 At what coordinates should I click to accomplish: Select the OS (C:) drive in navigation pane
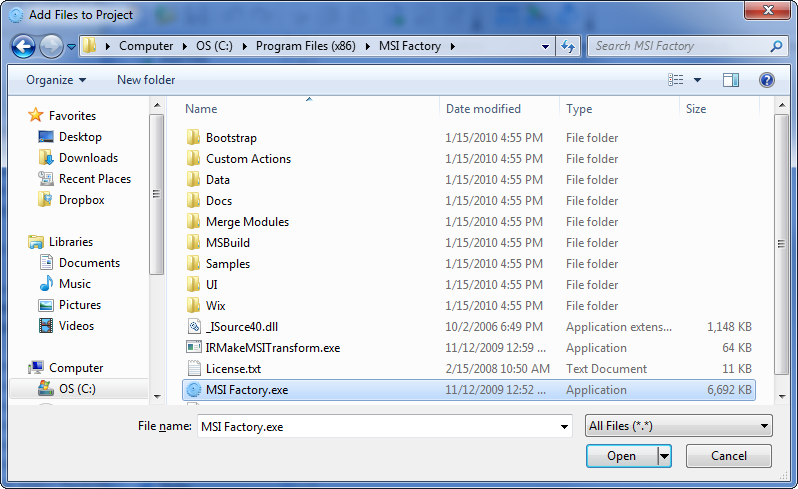coord(77,389)
